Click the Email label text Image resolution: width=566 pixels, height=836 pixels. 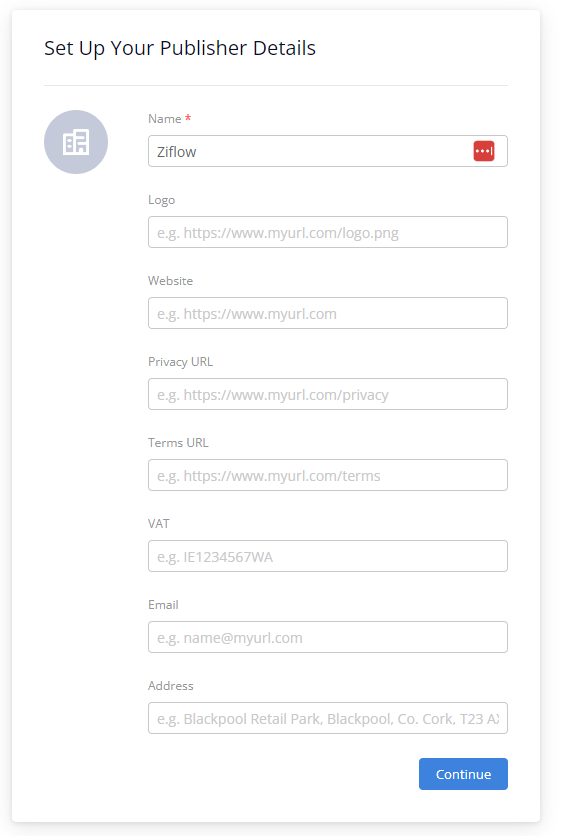[163, 605]
